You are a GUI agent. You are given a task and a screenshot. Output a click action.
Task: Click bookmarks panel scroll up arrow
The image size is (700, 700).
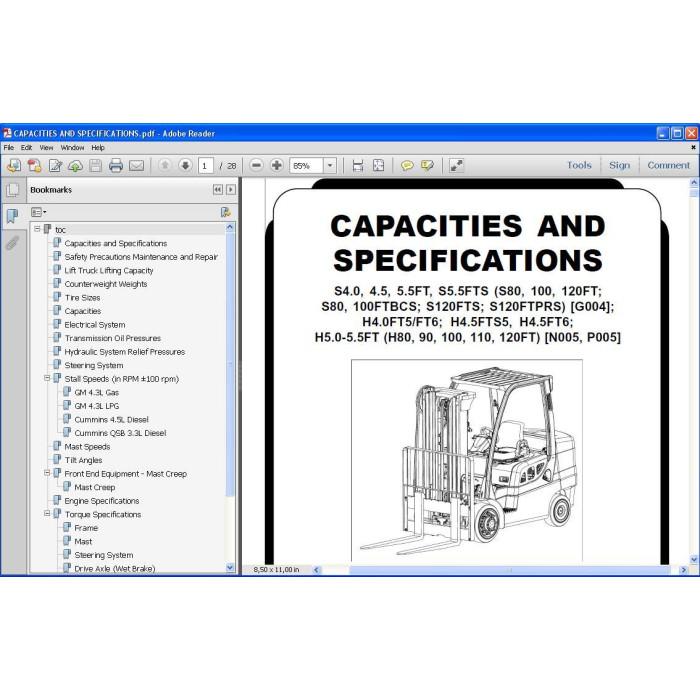[x=230, y=227]
